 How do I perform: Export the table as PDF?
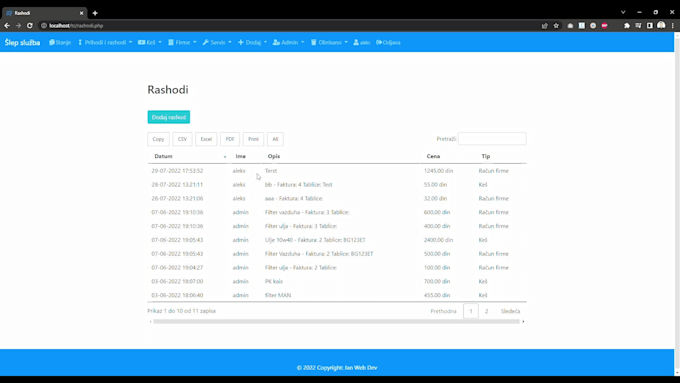coord(230,139)
